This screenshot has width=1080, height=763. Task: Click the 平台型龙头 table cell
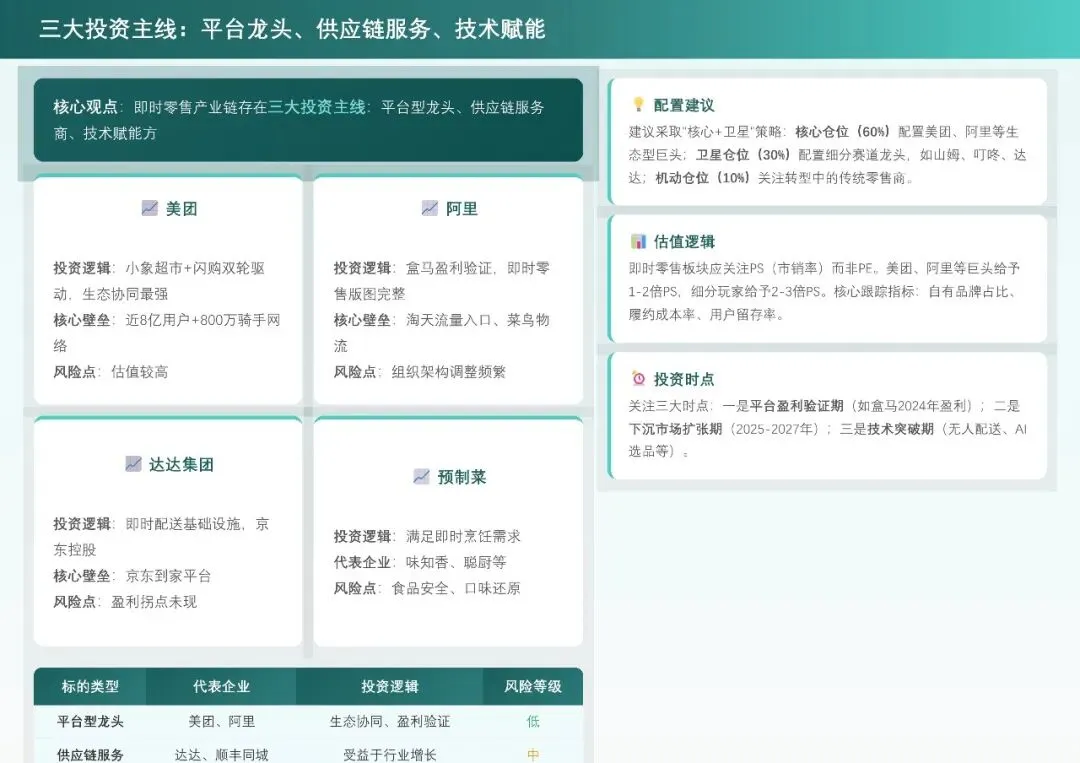pos(90,722)
